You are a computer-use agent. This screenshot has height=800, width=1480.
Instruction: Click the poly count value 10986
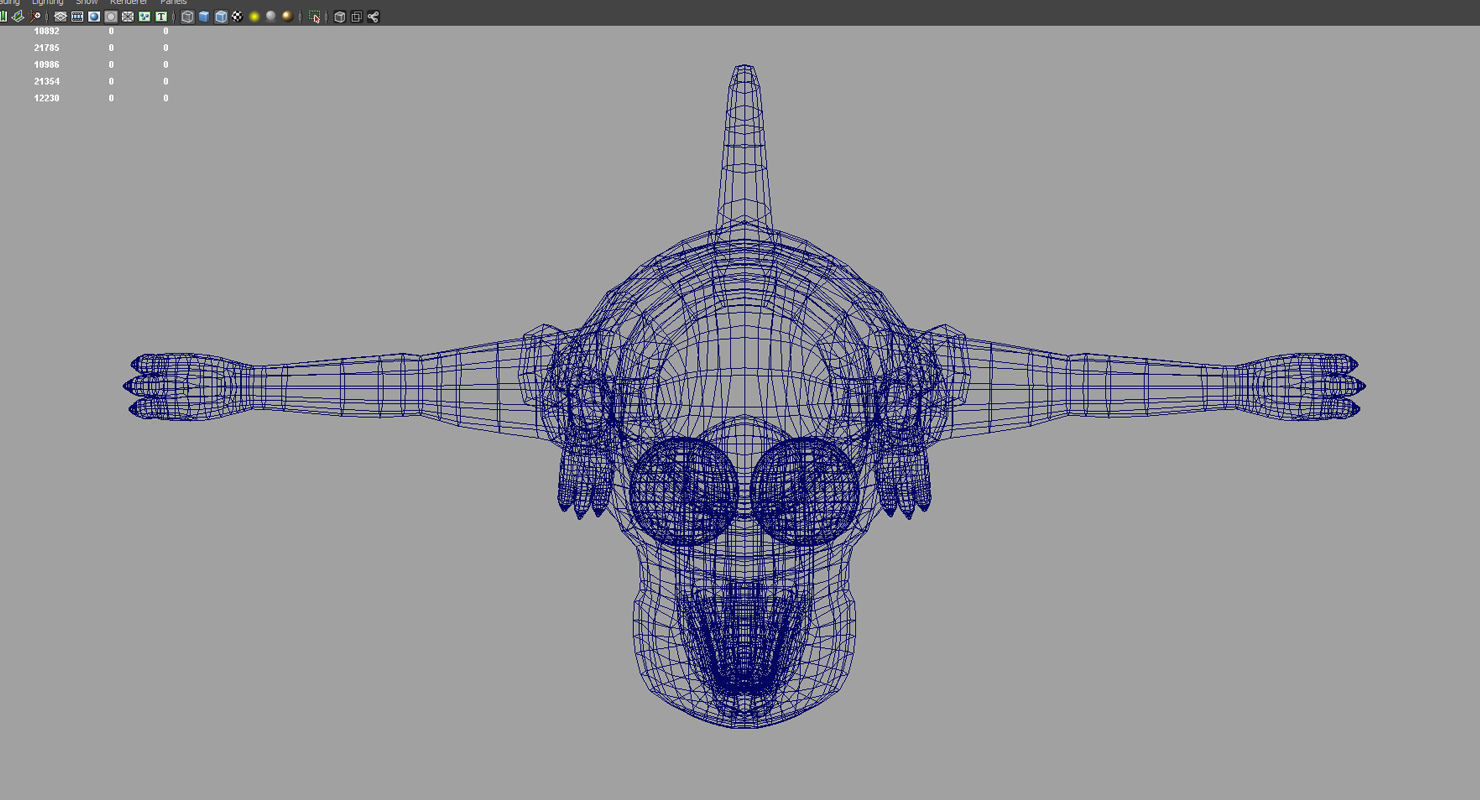coord(47,65)
